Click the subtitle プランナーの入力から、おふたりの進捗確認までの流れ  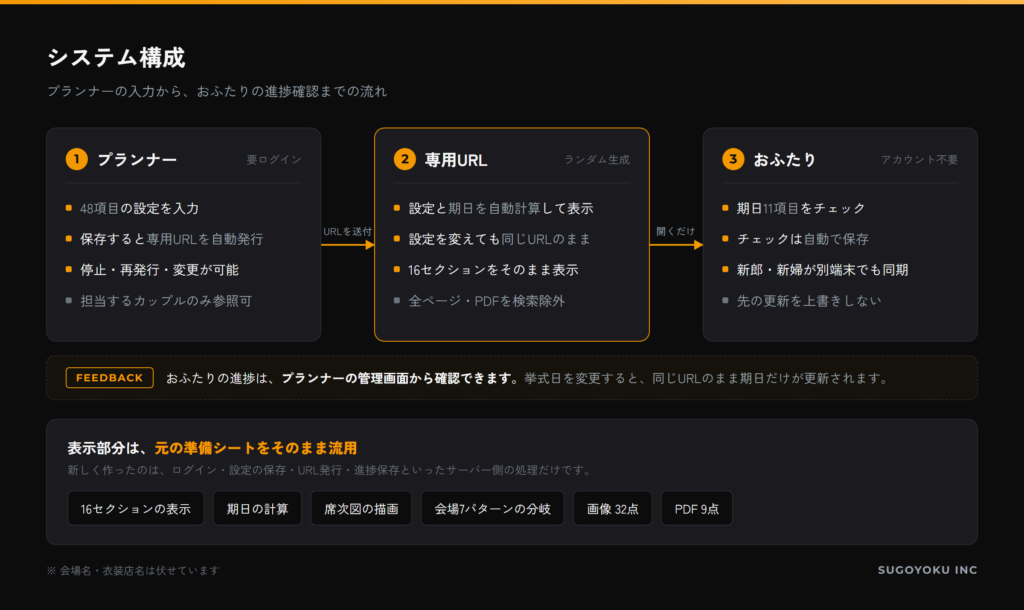217,91
